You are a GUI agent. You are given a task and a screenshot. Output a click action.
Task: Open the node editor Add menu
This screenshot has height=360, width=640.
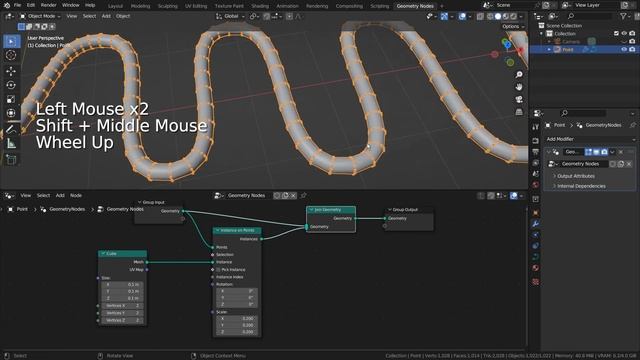tap(60, 196)
